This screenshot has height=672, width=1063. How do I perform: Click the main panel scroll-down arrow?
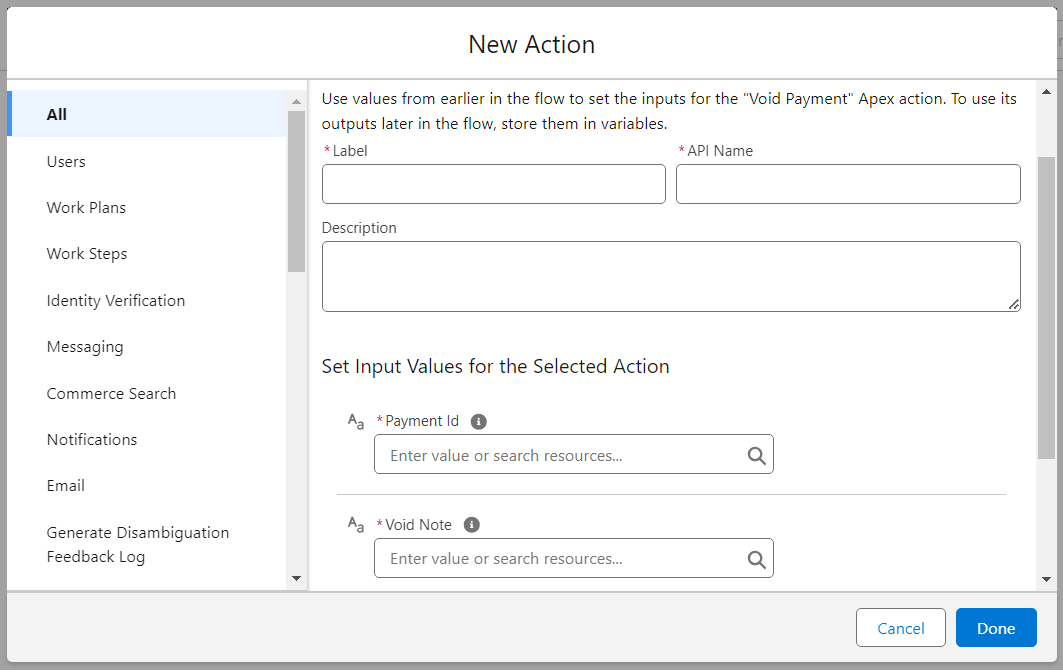[1046, 579]
